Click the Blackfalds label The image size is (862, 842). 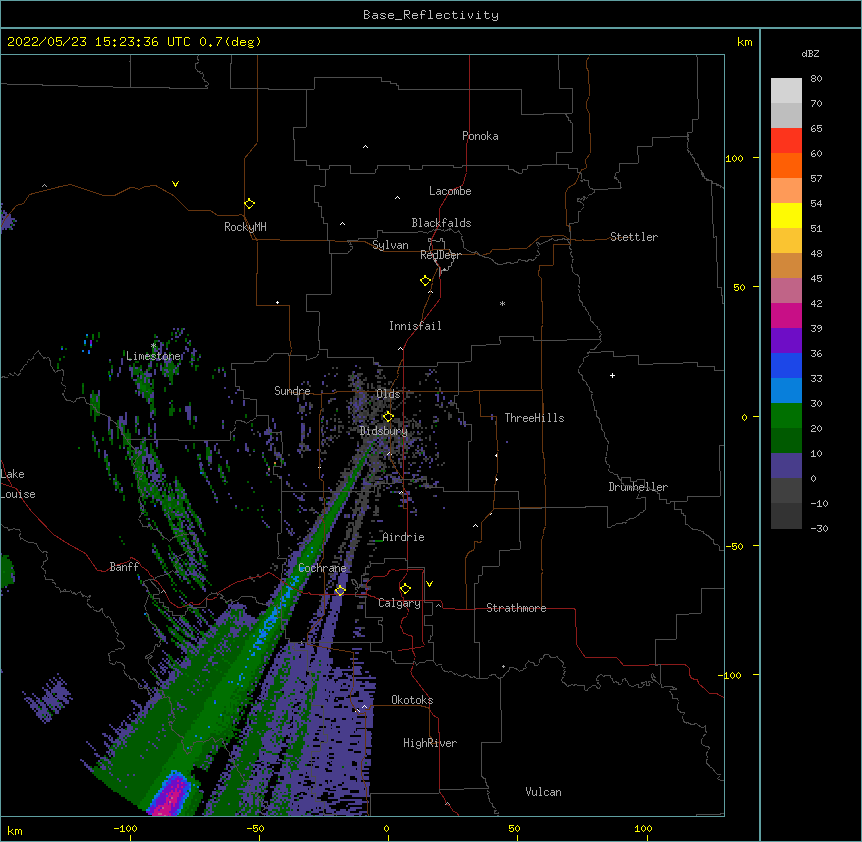pos(441,223)
